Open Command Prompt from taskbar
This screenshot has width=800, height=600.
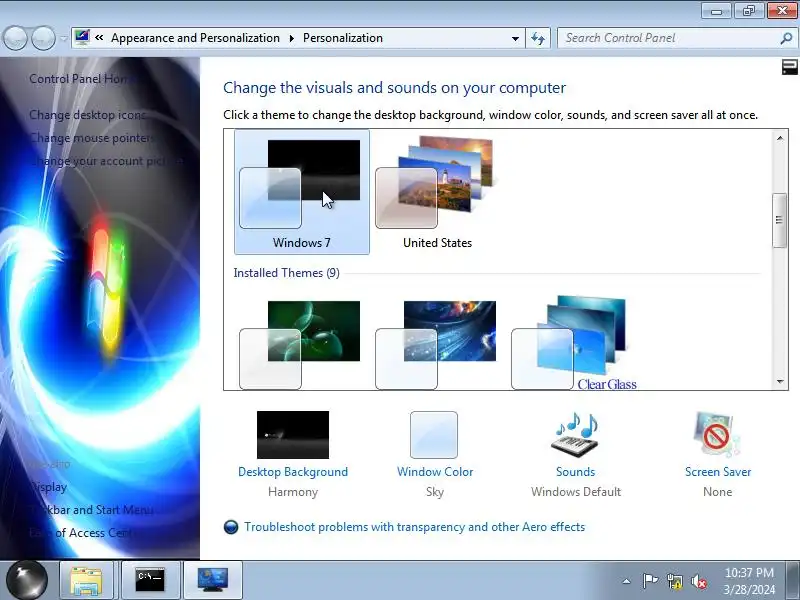click(150, 581)
